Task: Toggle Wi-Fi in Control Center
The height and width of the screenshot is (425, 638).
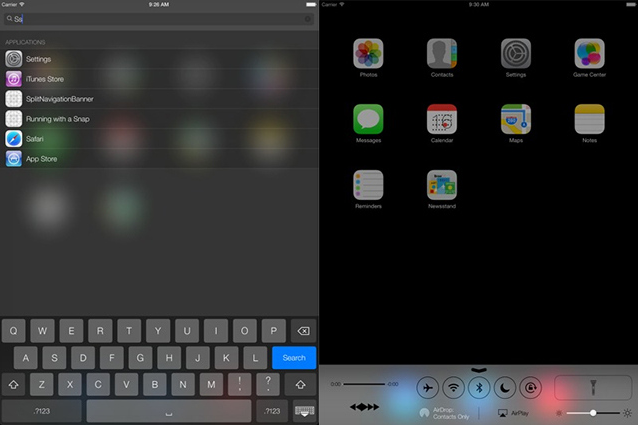Action: tap(453, 387)
